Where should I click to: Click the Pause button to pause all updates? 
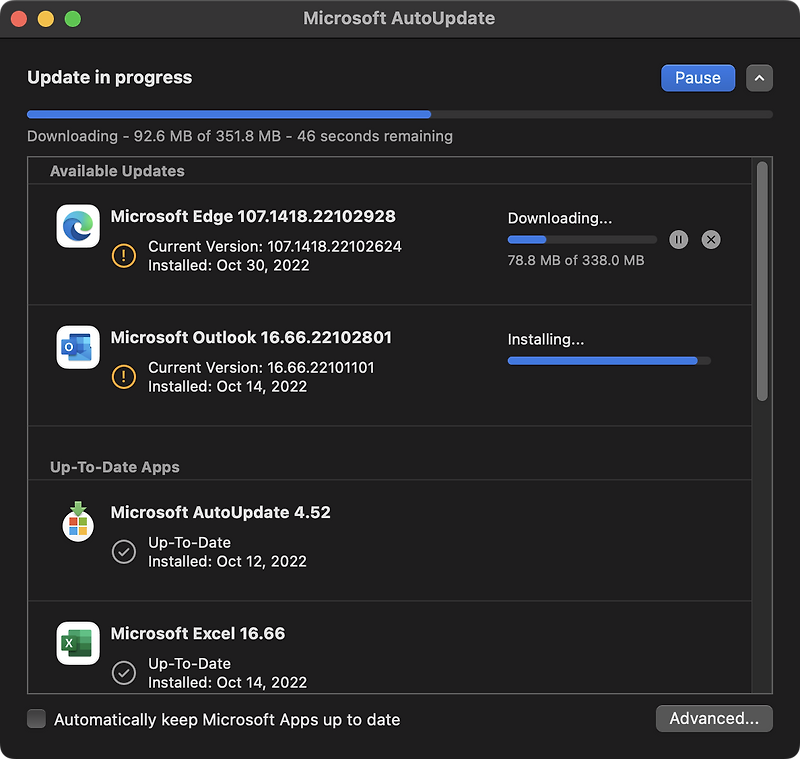(698, 78)
